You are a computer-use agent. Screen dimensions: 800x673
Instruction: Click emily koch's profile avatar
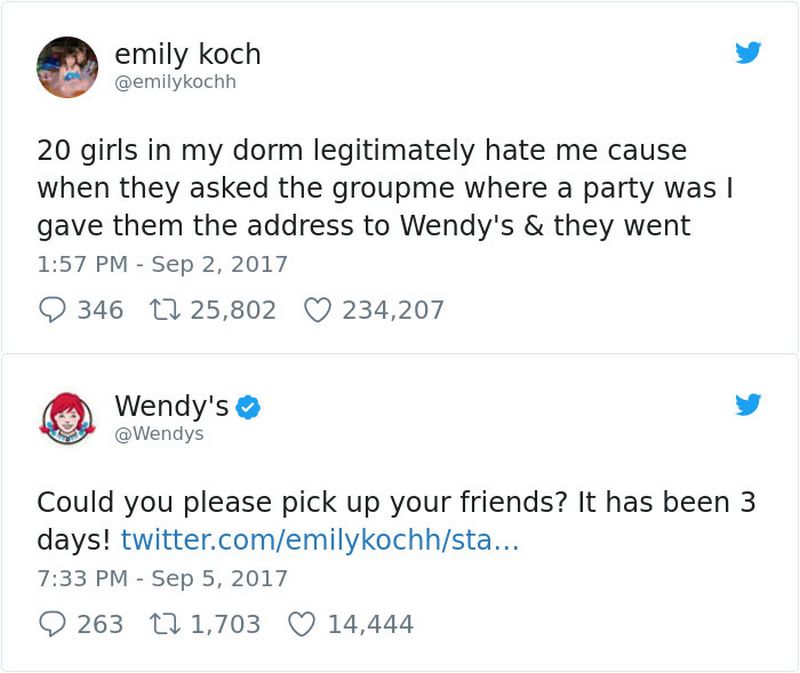66,66
